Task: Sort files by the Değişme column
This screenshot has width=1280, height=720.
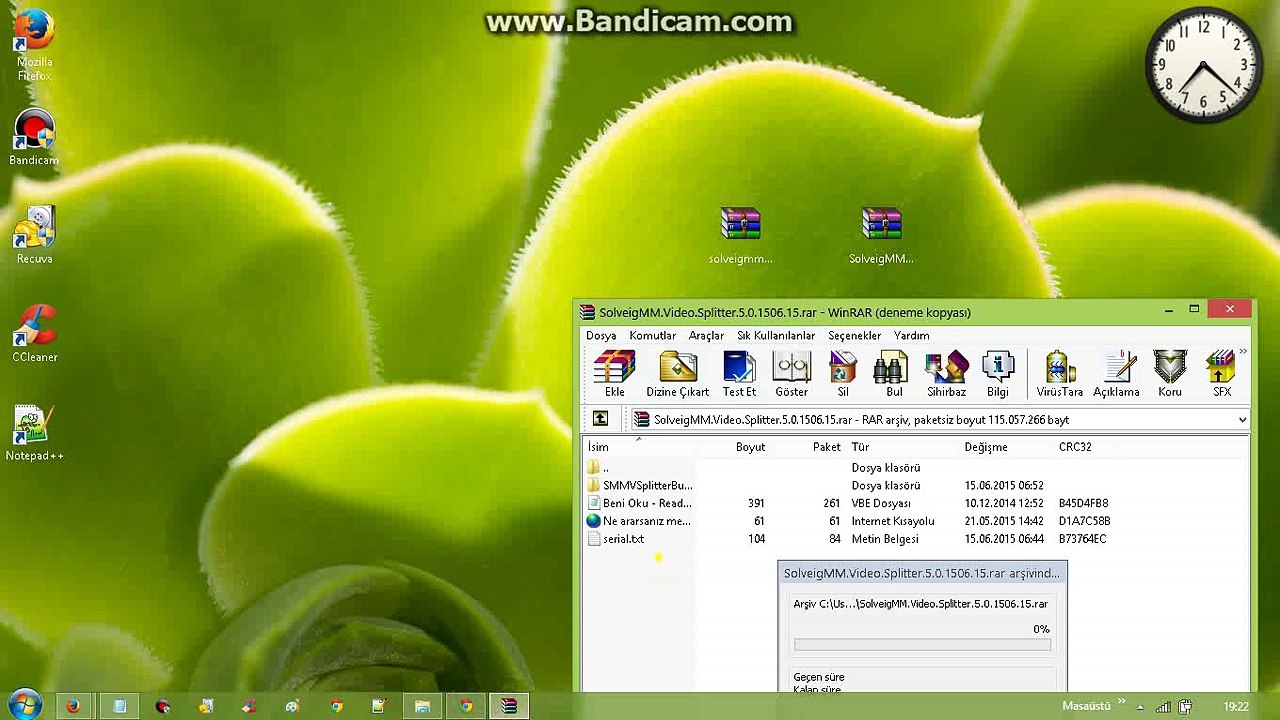Action: click(x=986, y=447)
